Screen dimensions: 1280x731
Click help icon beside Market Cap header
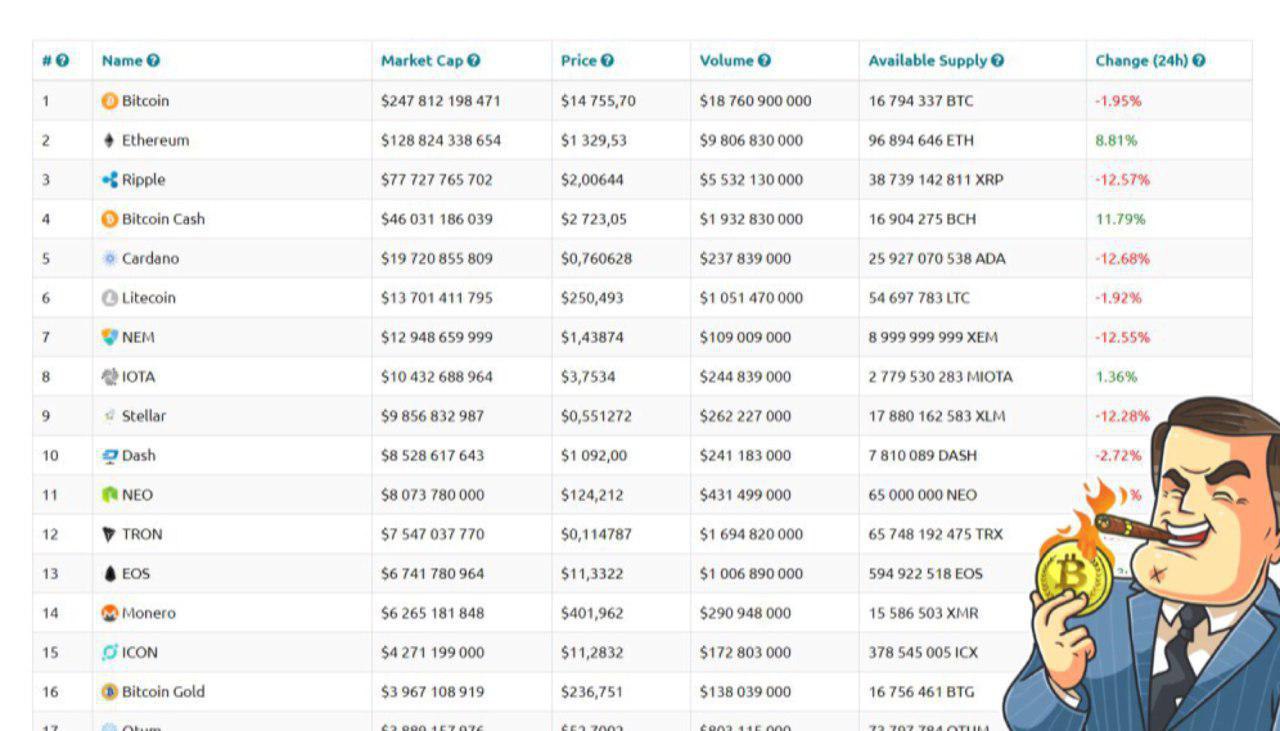(474, 61)
